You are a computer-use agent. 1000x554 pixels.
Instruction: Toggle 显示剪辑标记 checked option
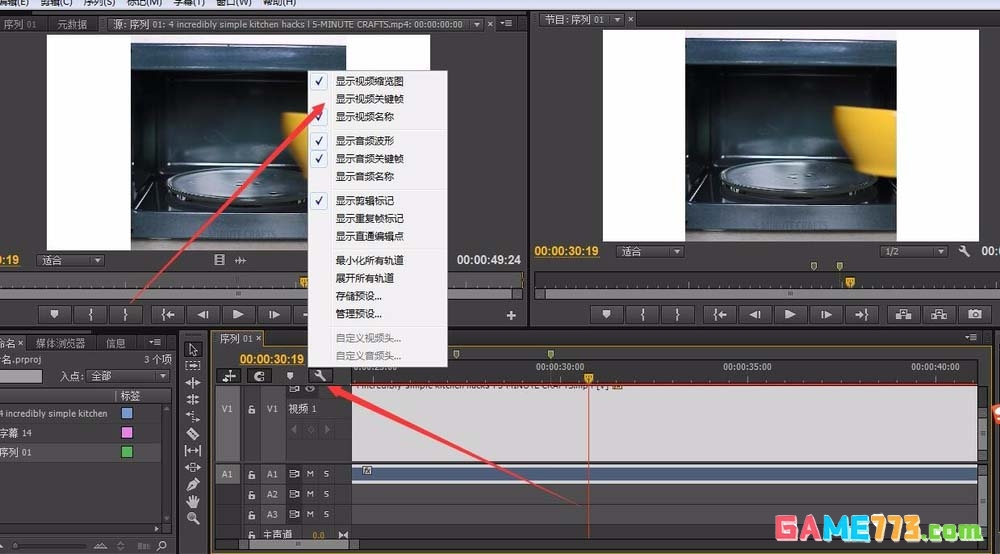[x=377, y=201]
